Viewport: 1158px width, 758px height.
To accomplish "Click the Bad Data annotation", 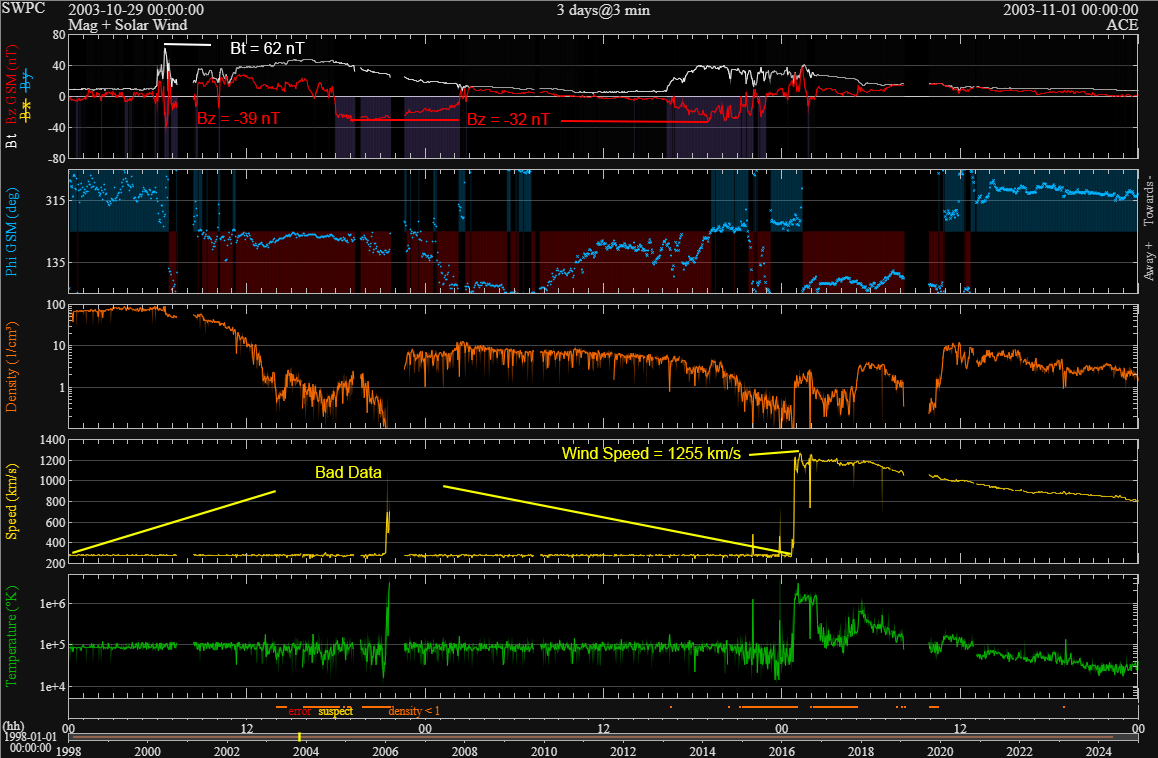I will click(x=347, y=472).
